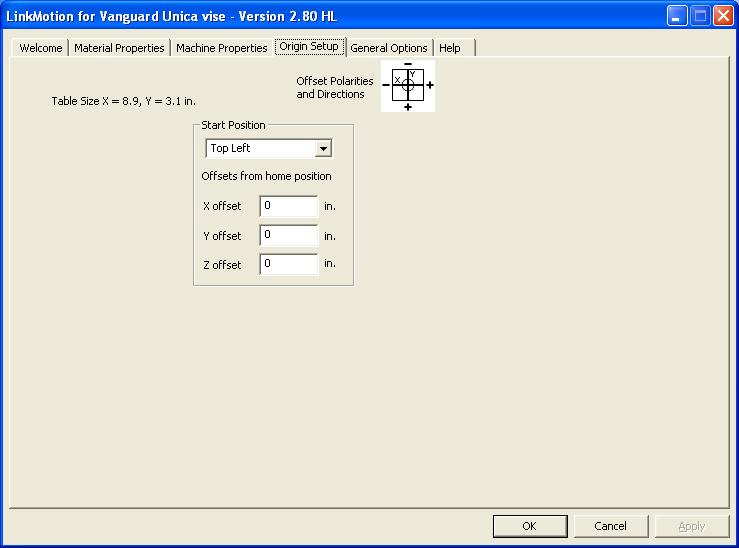Image resolution: width=739 pixels, height=548 pixels.
Task: Click the Start Position group label
Action: (x=233, y=125)
